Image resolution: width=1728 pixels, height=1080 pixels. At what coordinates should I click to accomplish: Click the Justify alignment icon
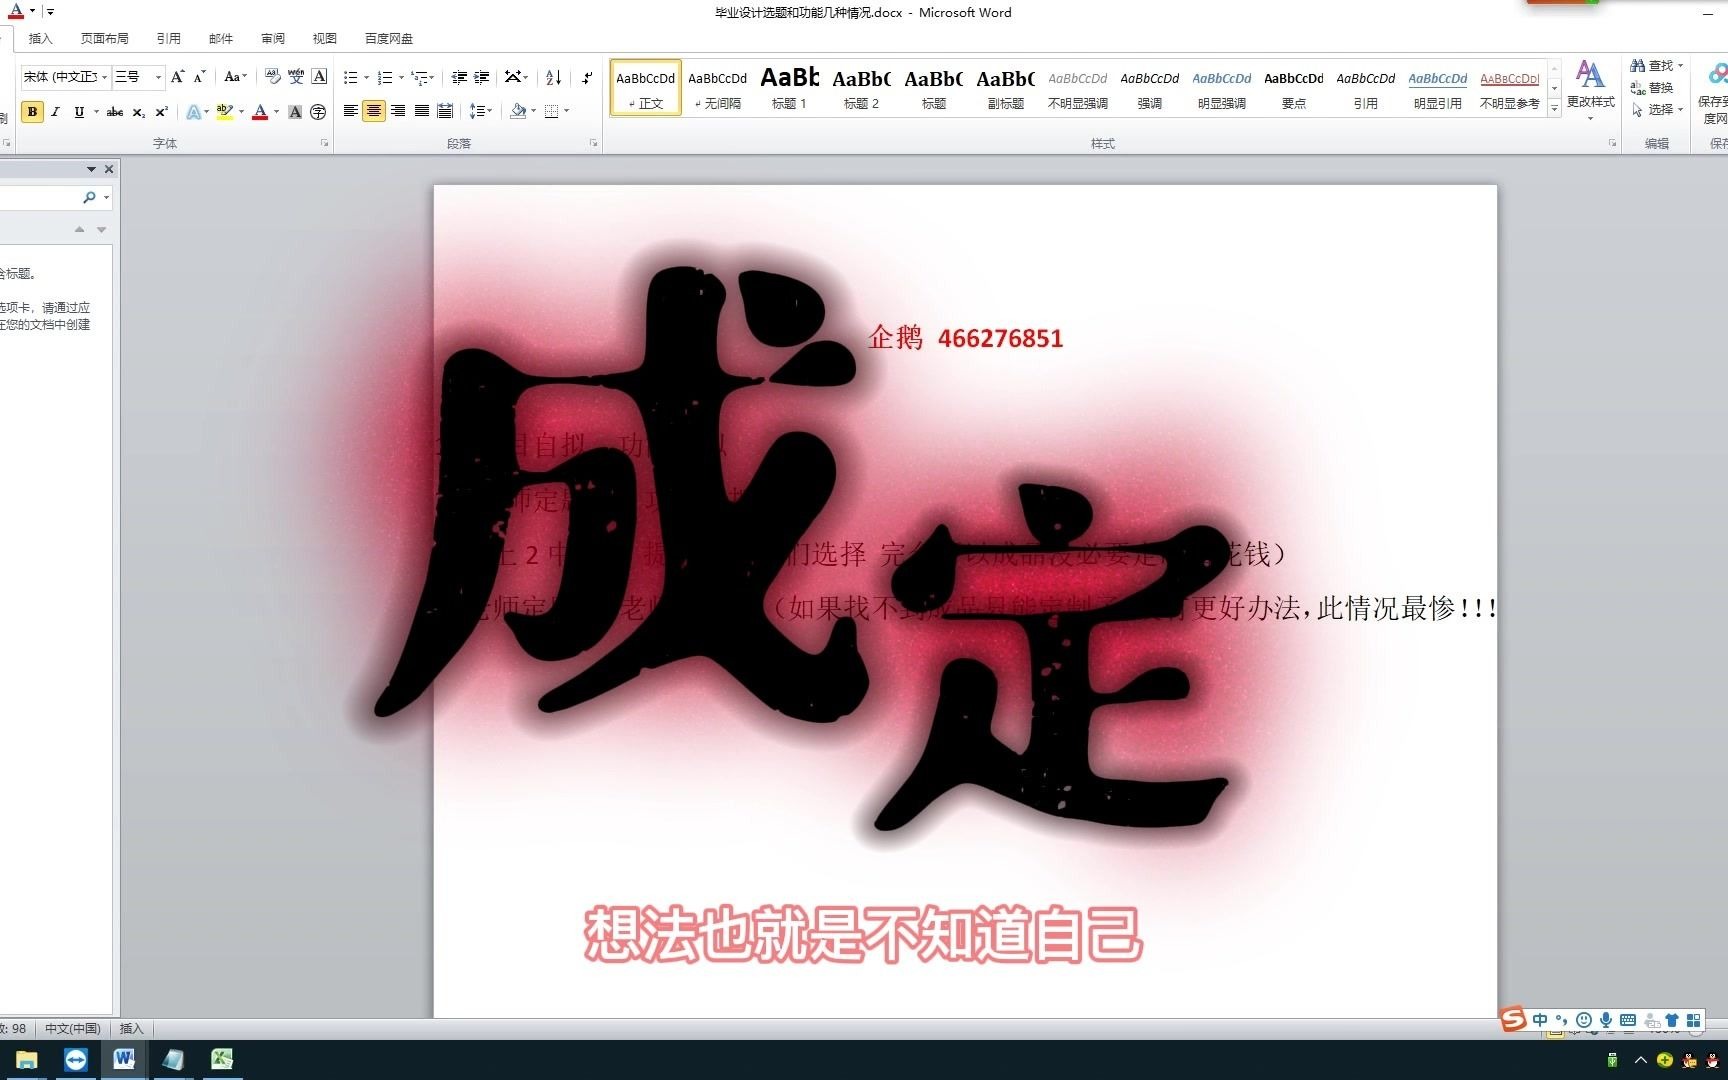point(422,111)
